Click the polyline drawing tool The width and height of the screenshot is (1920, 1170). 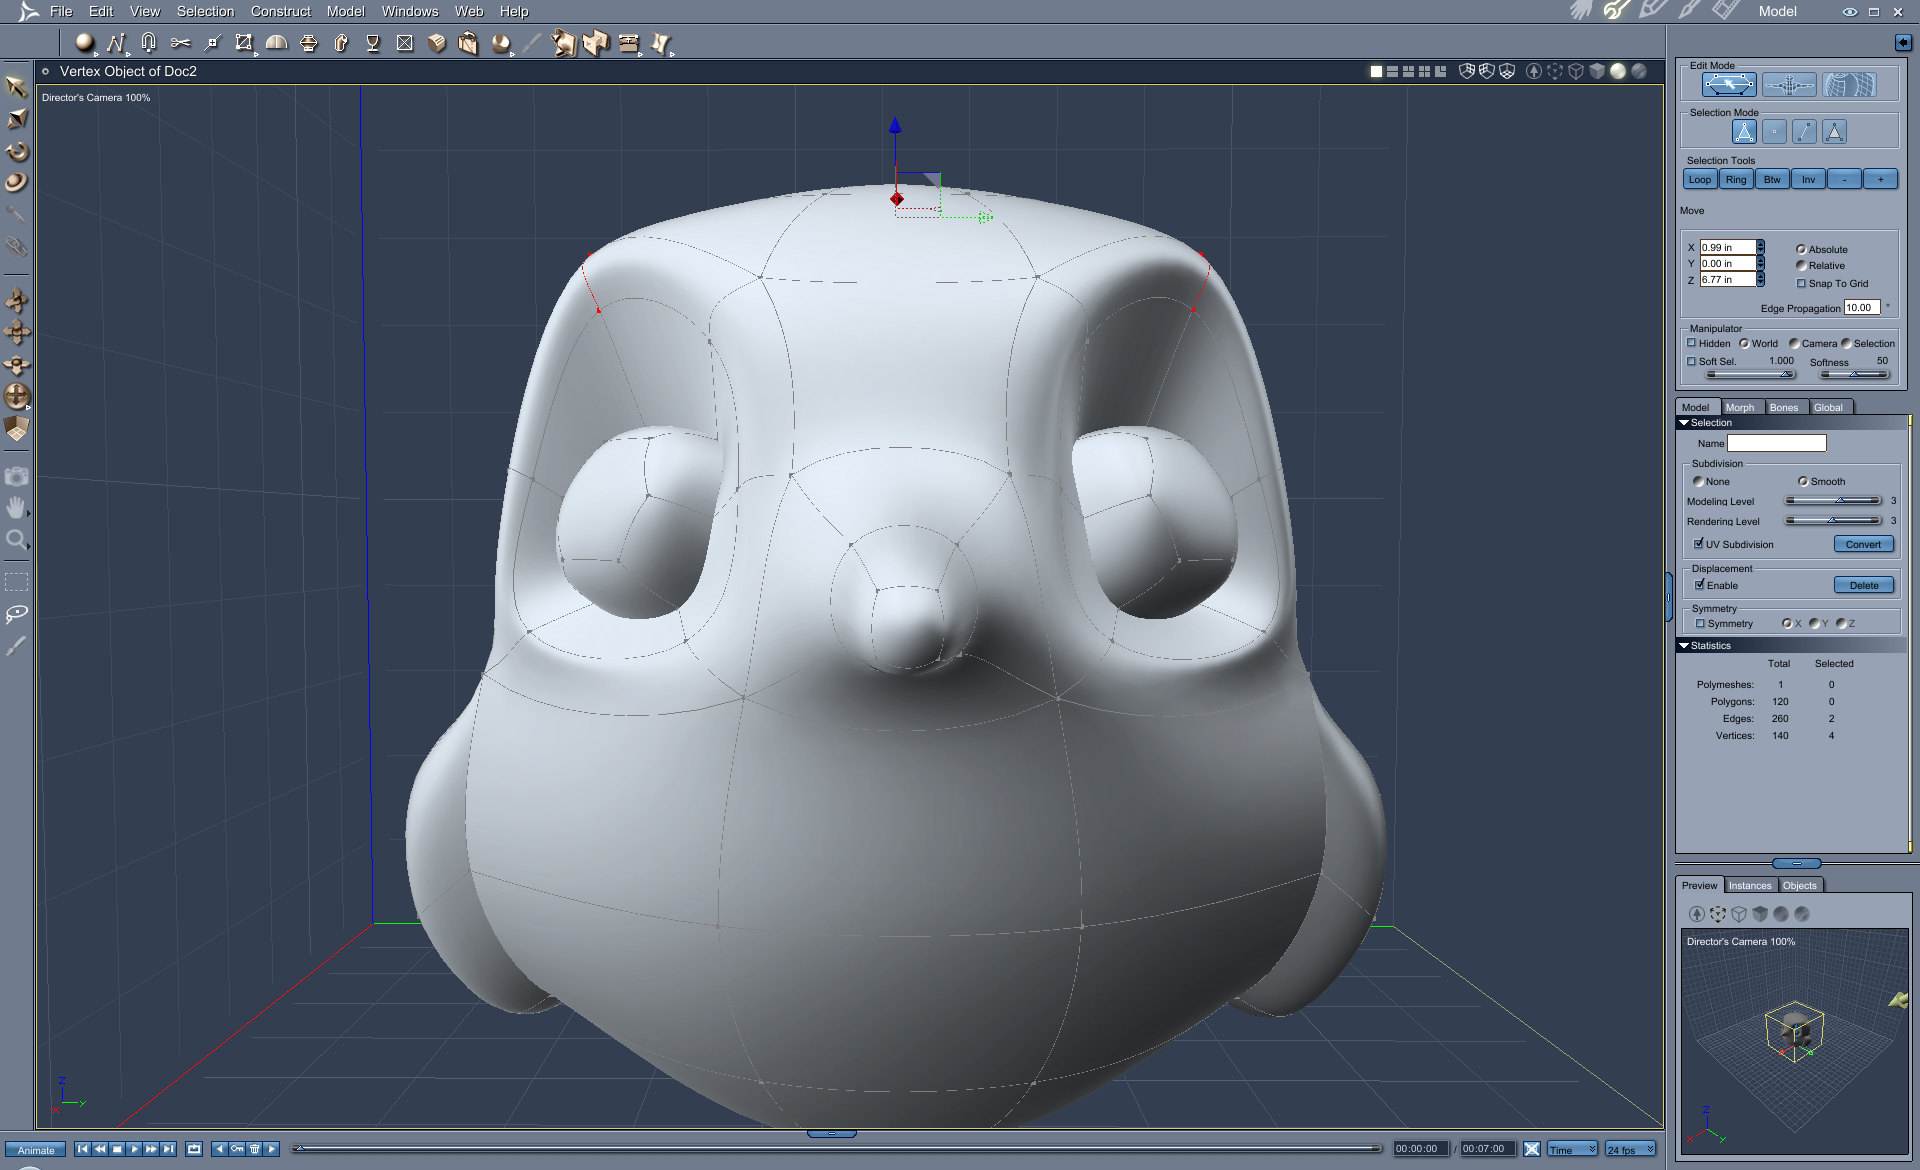tap(116, 43)
